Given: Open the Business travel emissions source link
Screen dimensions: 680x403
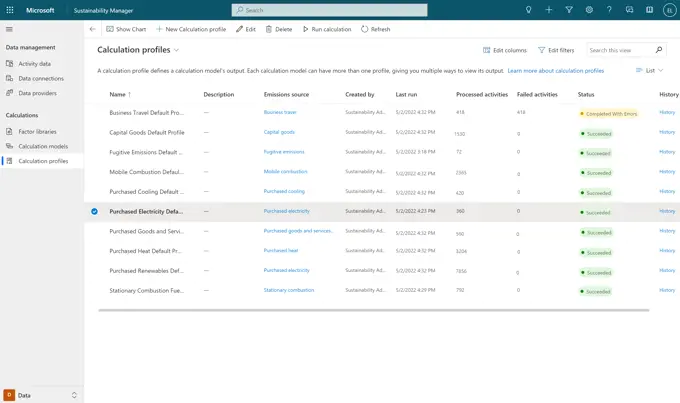Looking at the screenshot, I should [280, 113].
